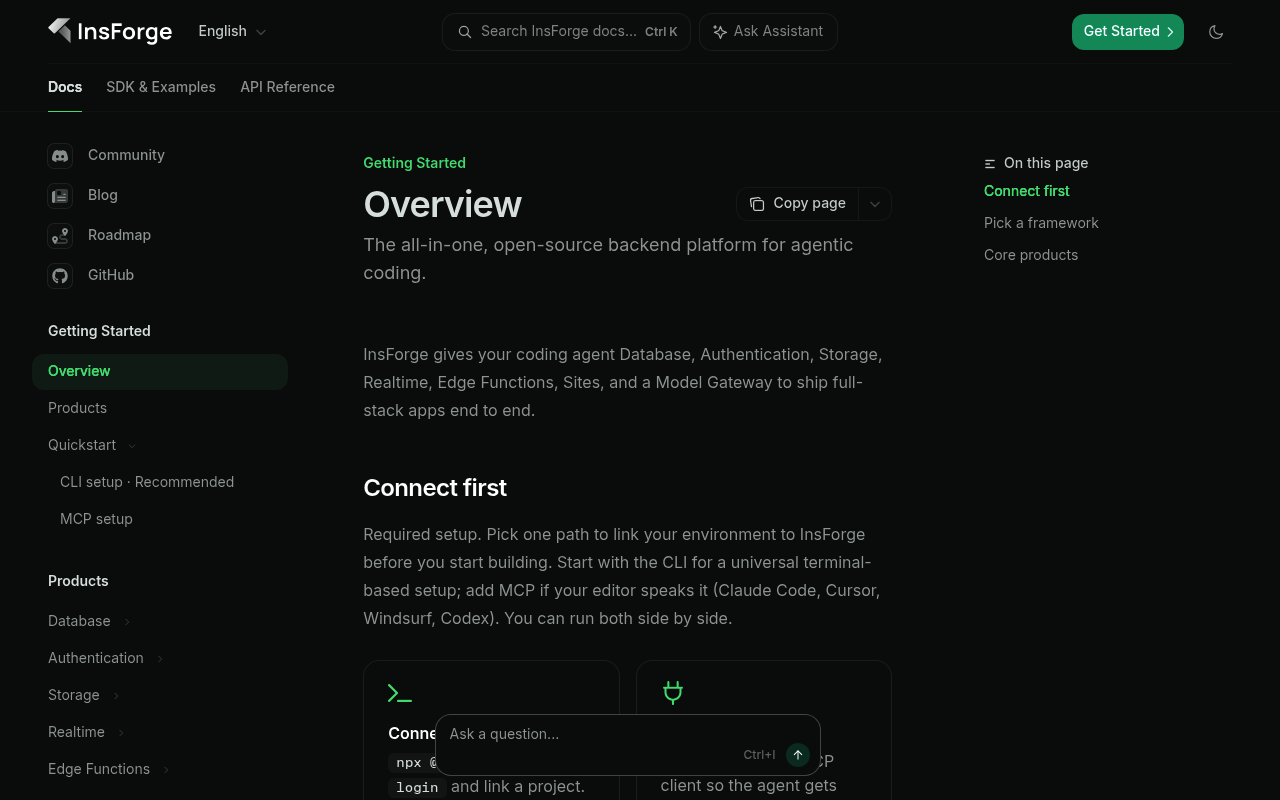Click the Quickstart sidebar label

click(82, 445)
